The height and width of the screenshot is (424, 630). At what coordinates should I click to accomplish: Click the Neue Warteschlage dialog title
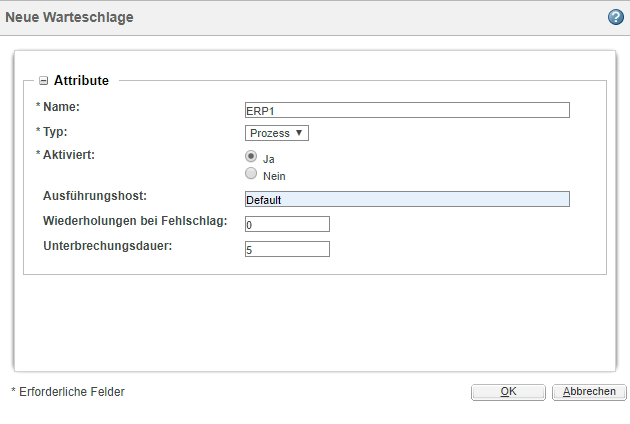pos(70,18)
